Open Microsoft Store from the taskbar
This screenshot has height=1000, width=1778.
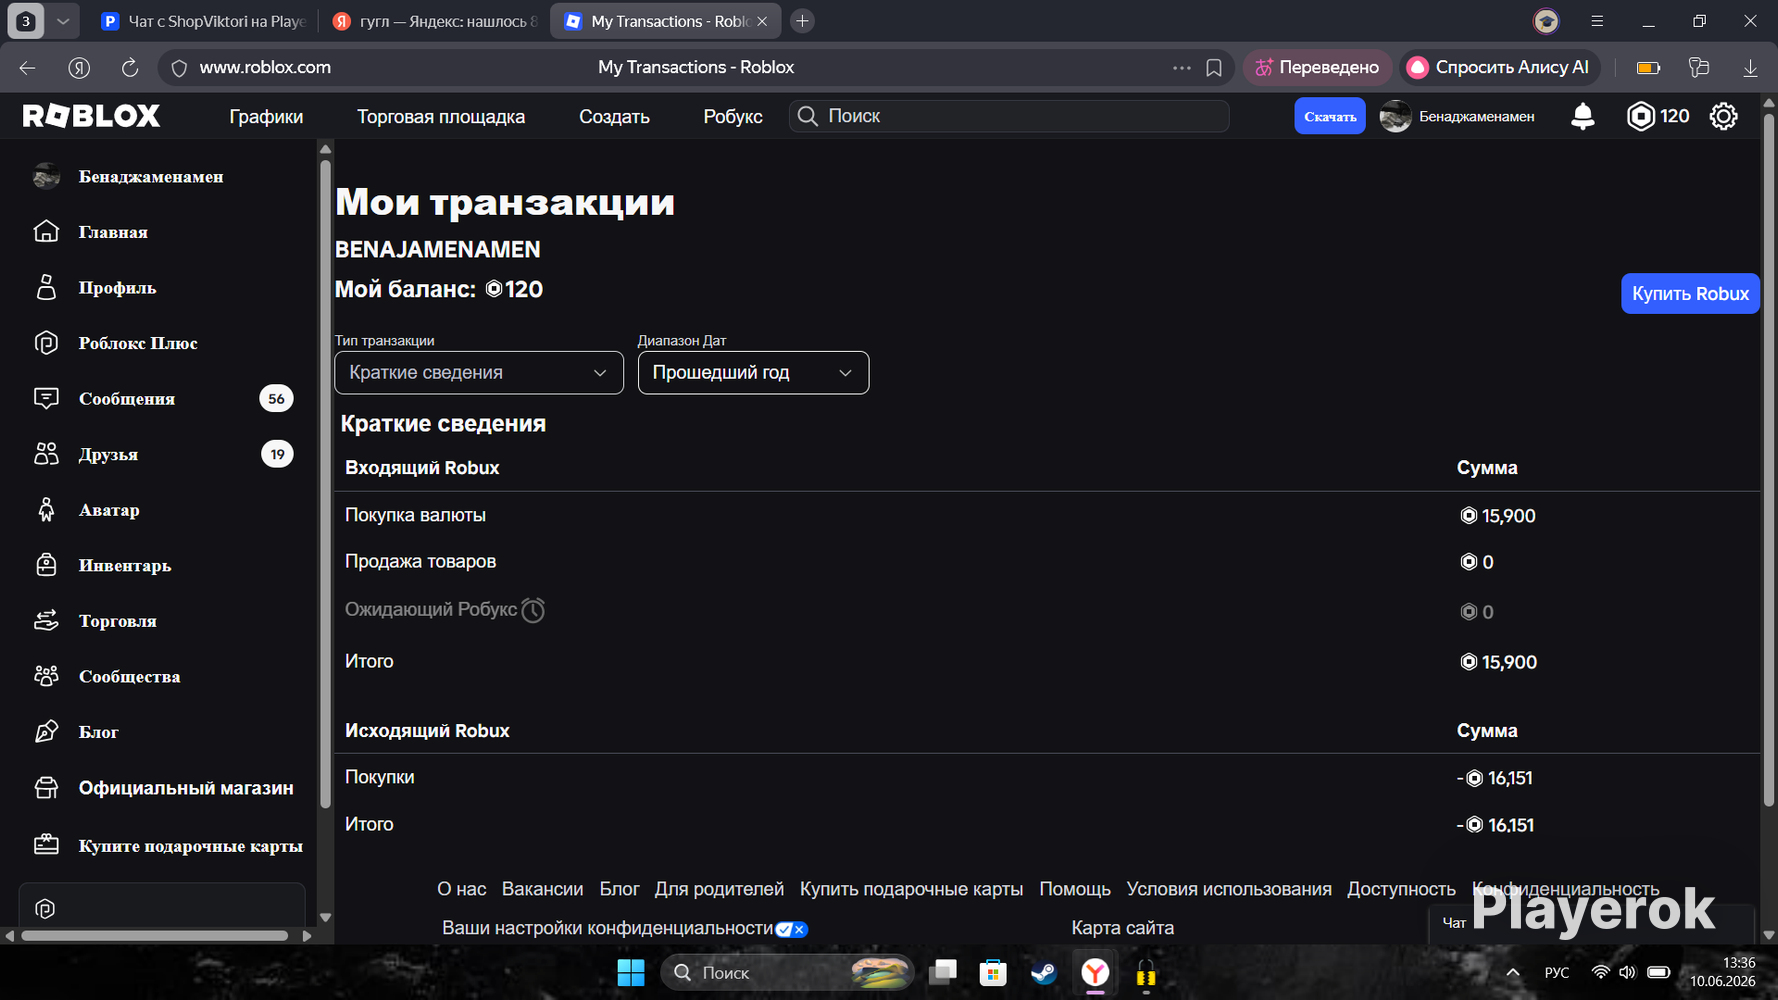(x=993, y=972)
